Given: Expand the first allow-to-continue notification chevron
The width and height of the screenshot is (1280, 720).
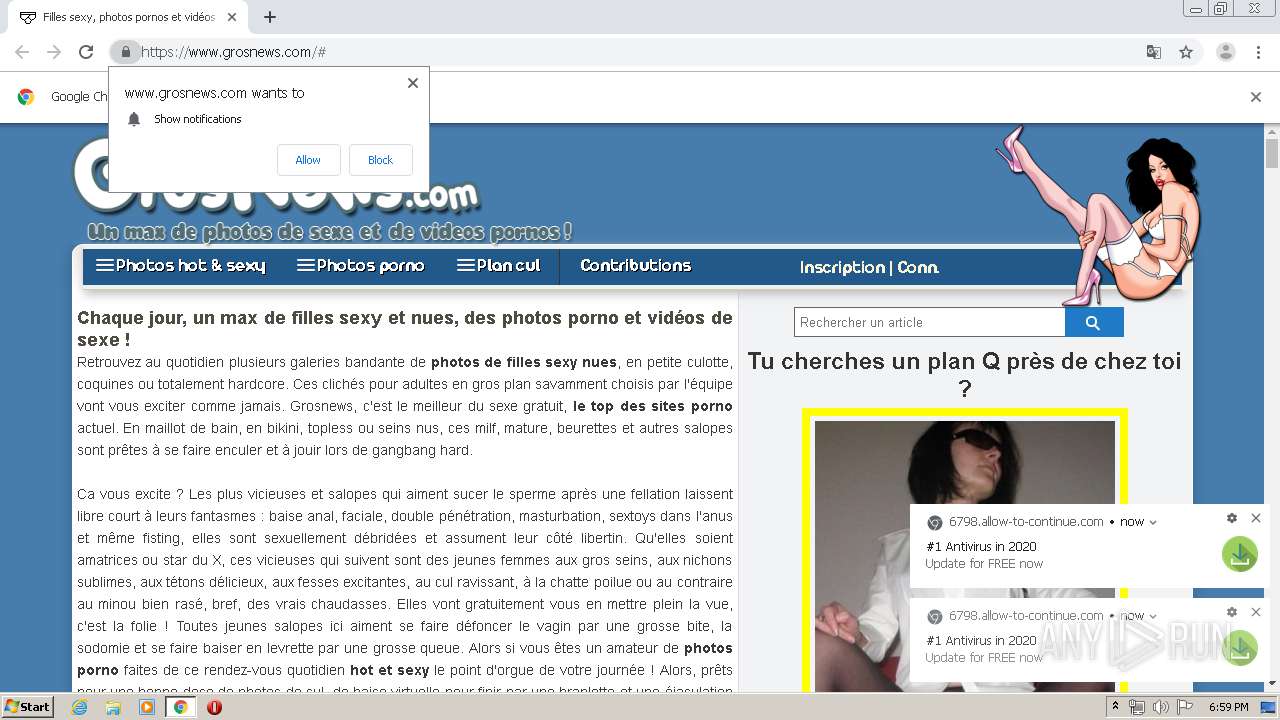Looking at the screenshot, I should [x=1153, y=522].
